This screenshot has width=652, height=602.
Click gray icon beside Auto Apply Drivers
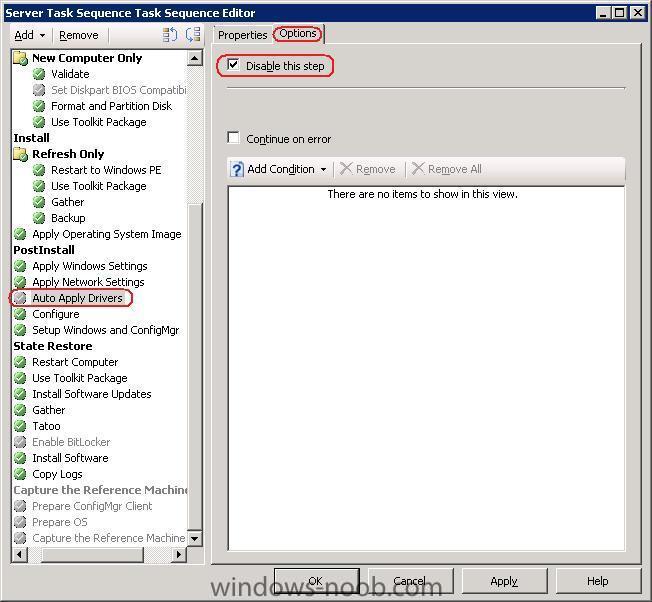pyautogui.click(x=20, y=299)
